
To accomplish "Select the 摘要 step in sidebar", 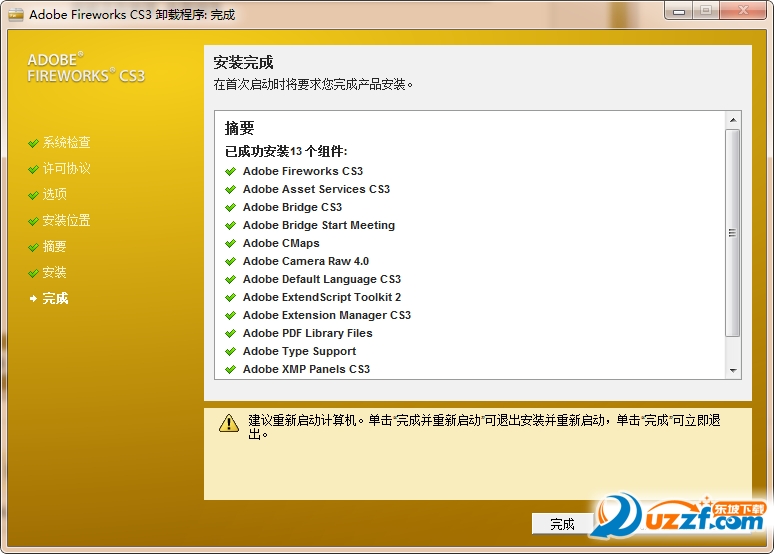I will [x=54, y=246].
